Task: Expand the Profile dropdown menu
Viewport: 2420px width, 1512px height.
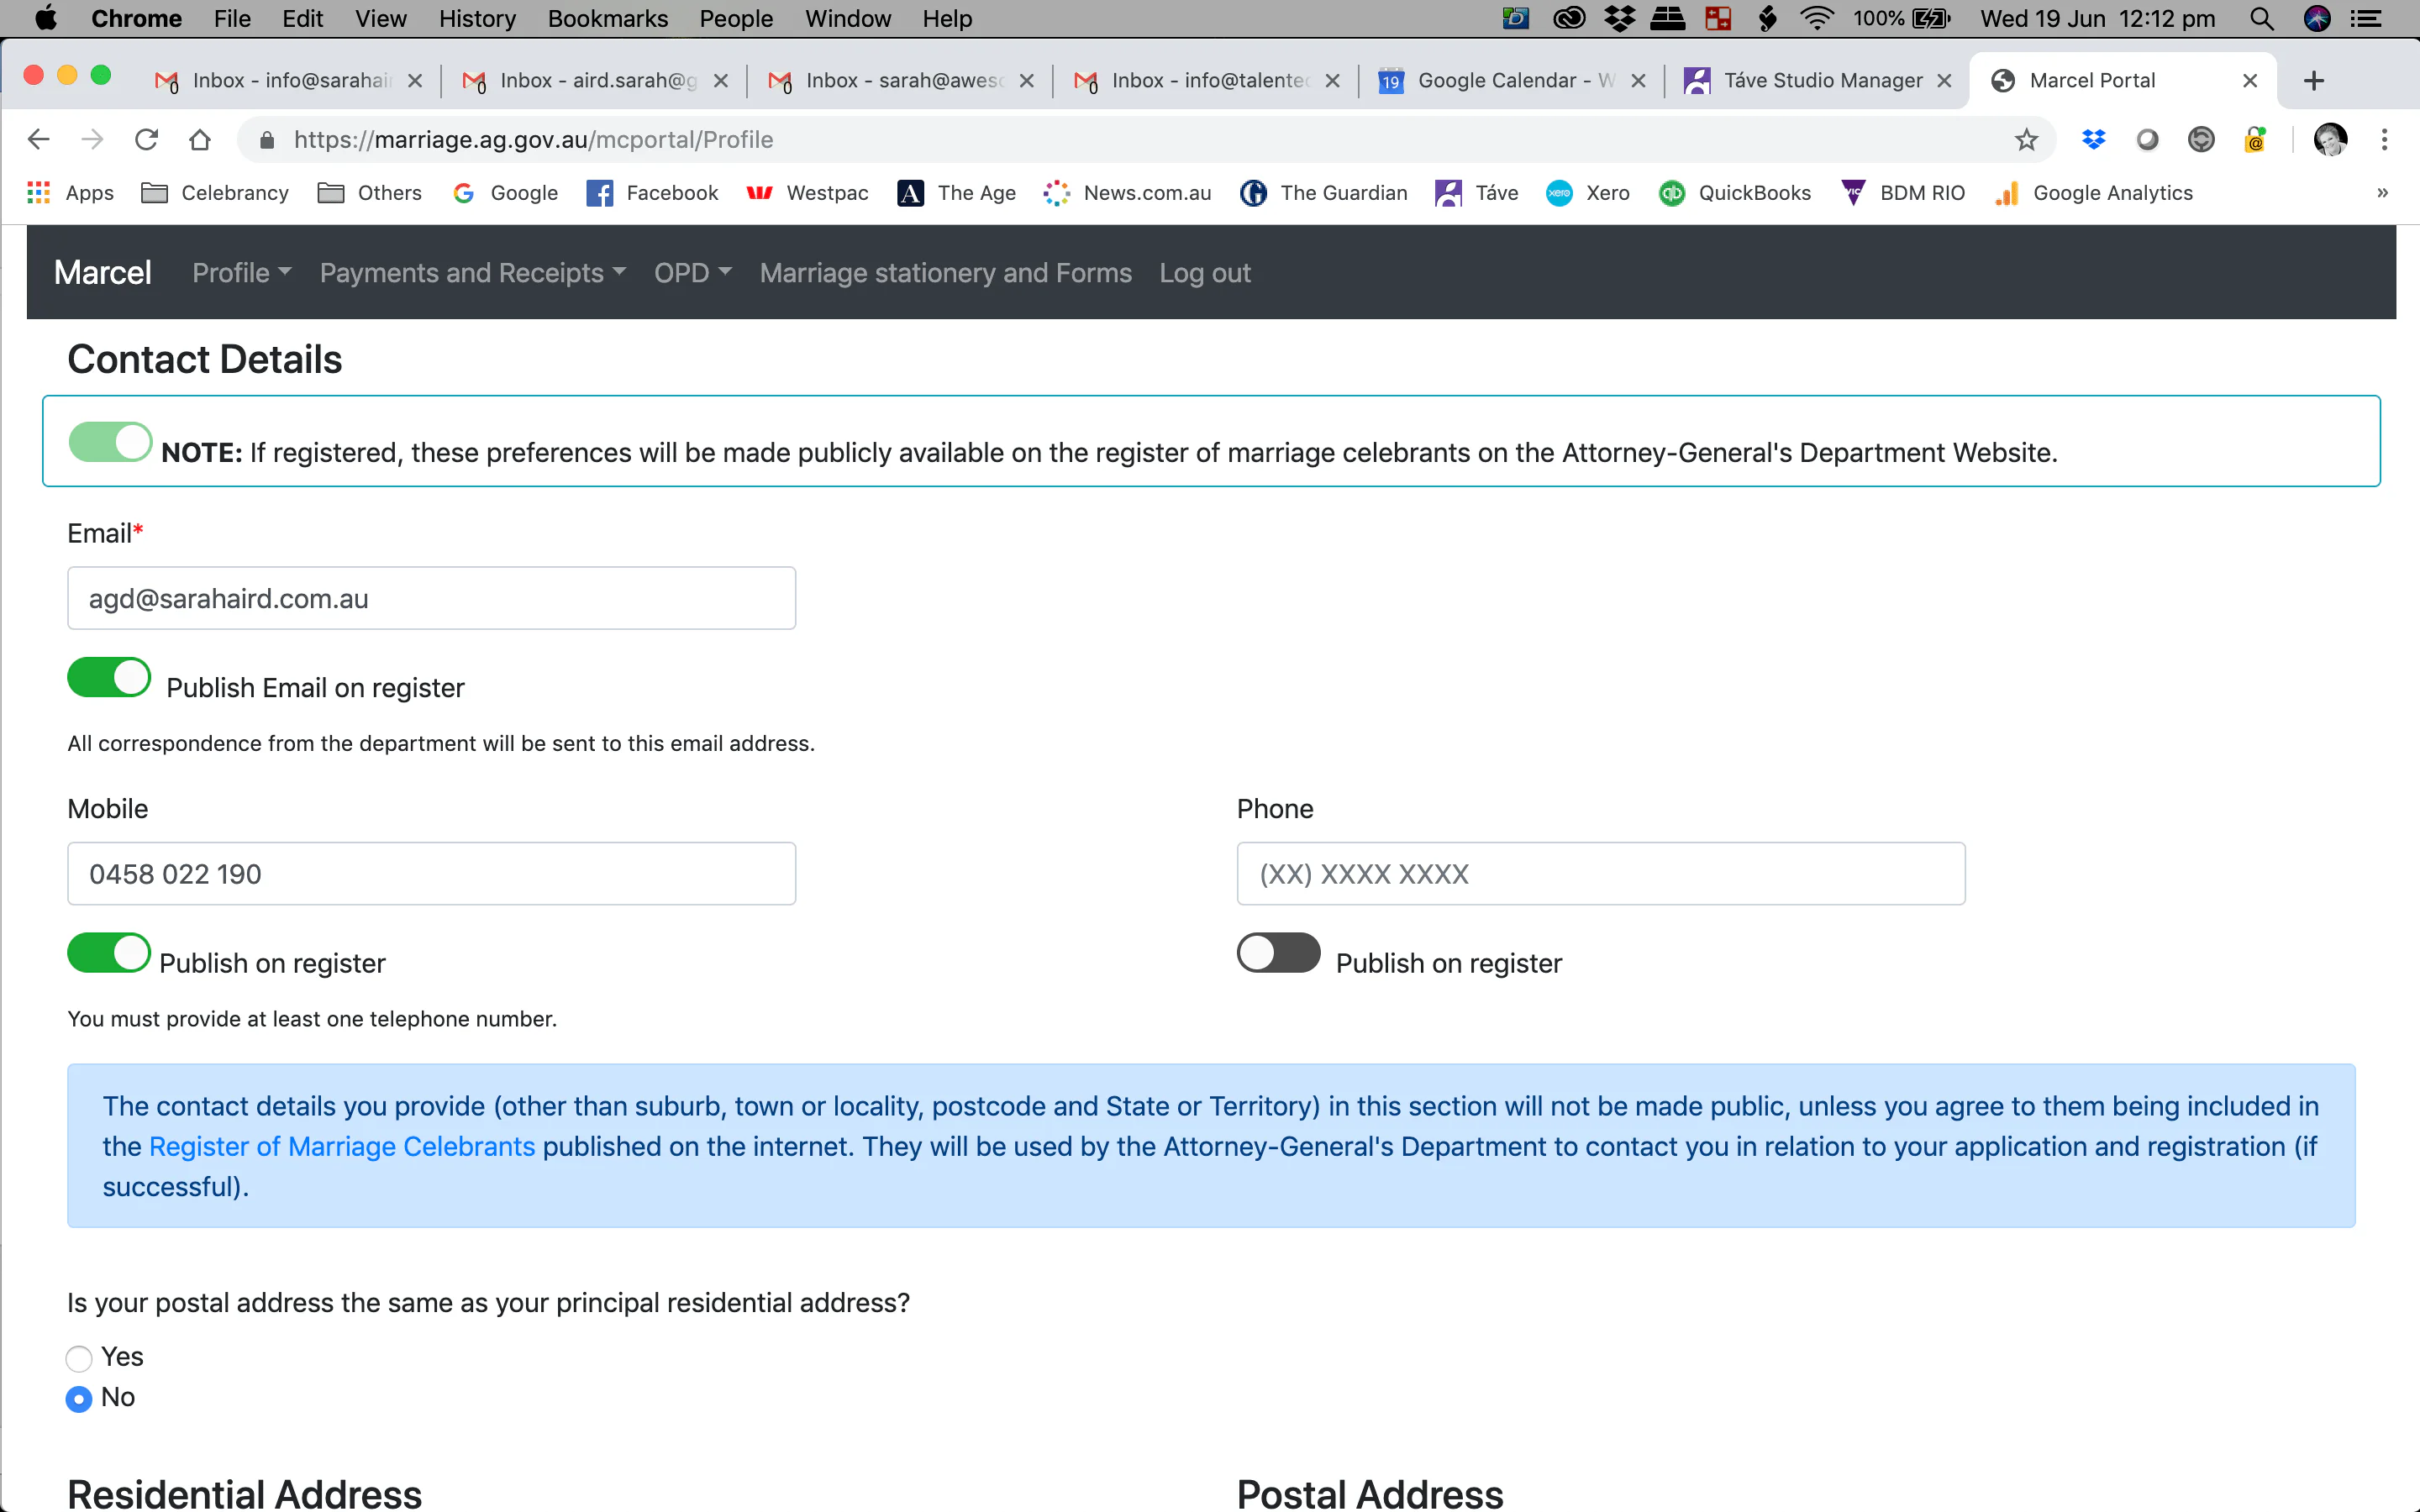Action: [241, 273]
